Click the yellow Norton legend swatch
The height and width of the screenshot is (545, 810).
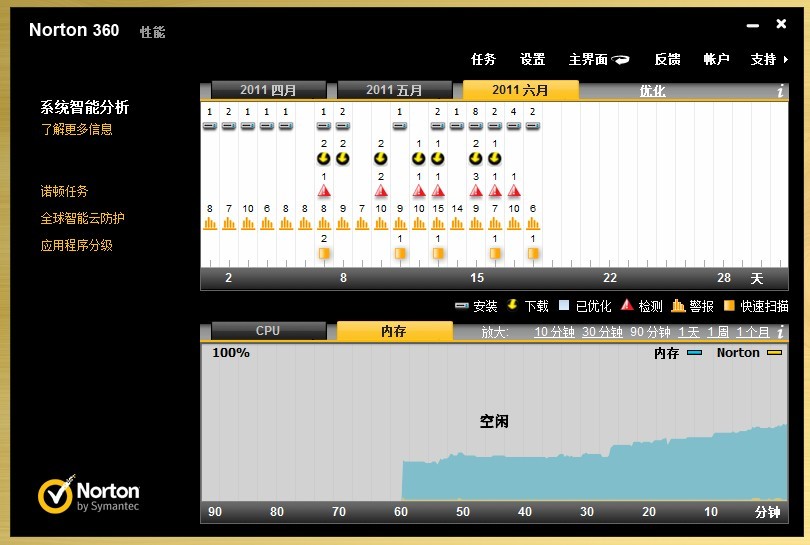(x=774, y=353)
